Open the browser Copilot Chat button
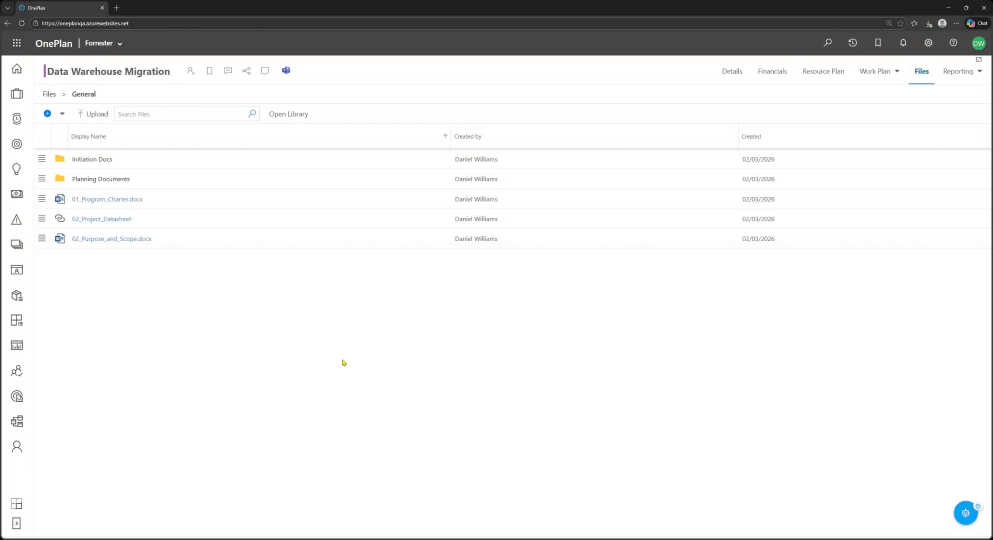 click(x=977, y=23)
